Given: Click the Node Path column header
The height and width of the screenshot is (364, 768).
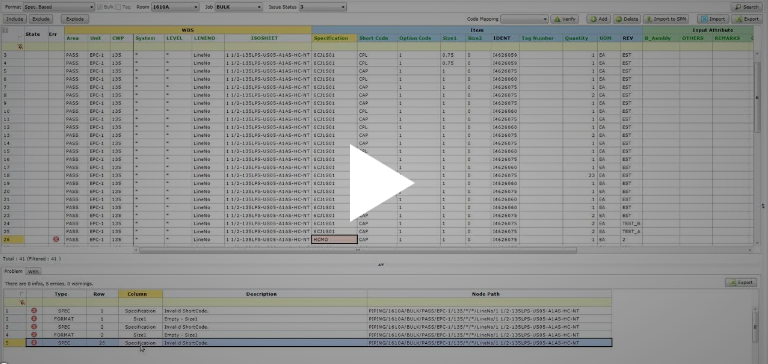Looking at the screenshot, I should point(489,294).
